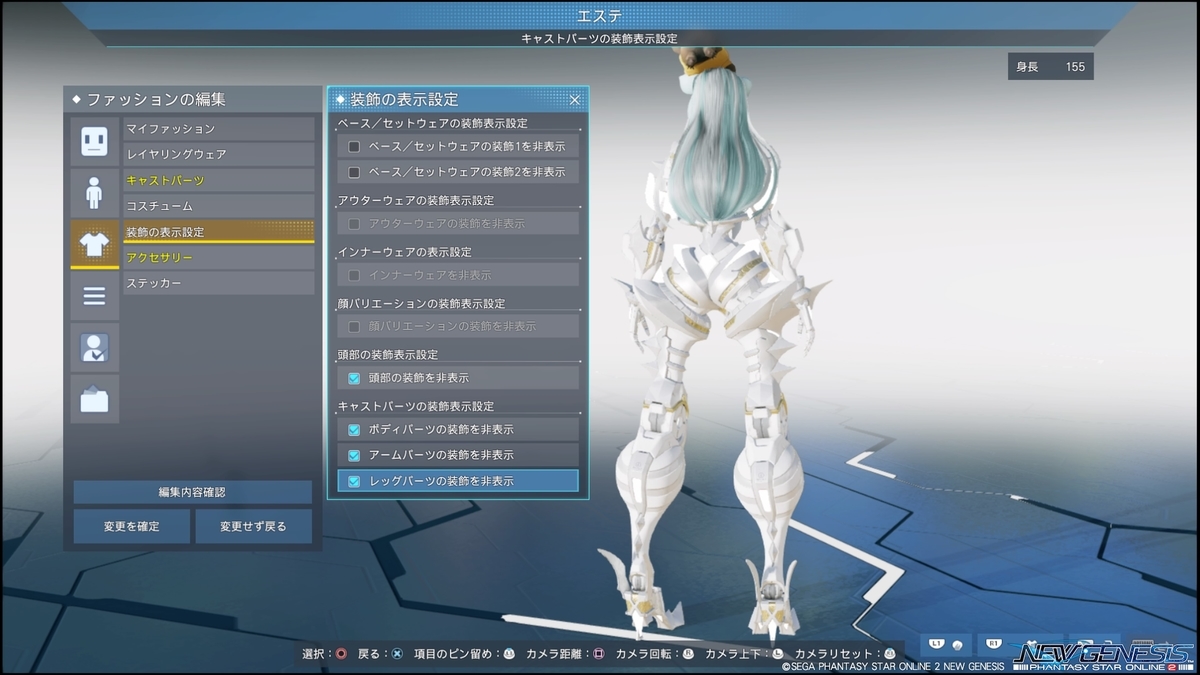
Task: Close the 装飾の表示設定 dialog
Action: tap(575, 99)
